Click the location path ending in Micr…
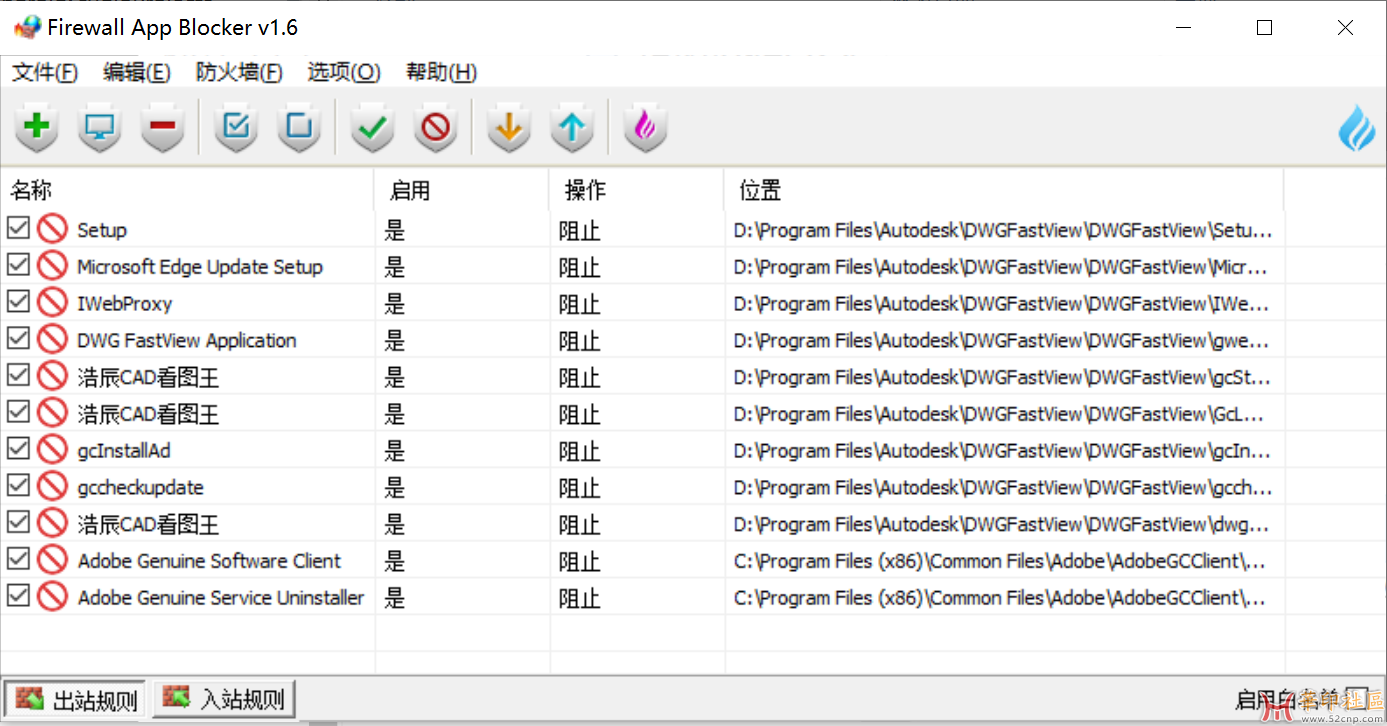1387x726 pixels. (1001, 267)
